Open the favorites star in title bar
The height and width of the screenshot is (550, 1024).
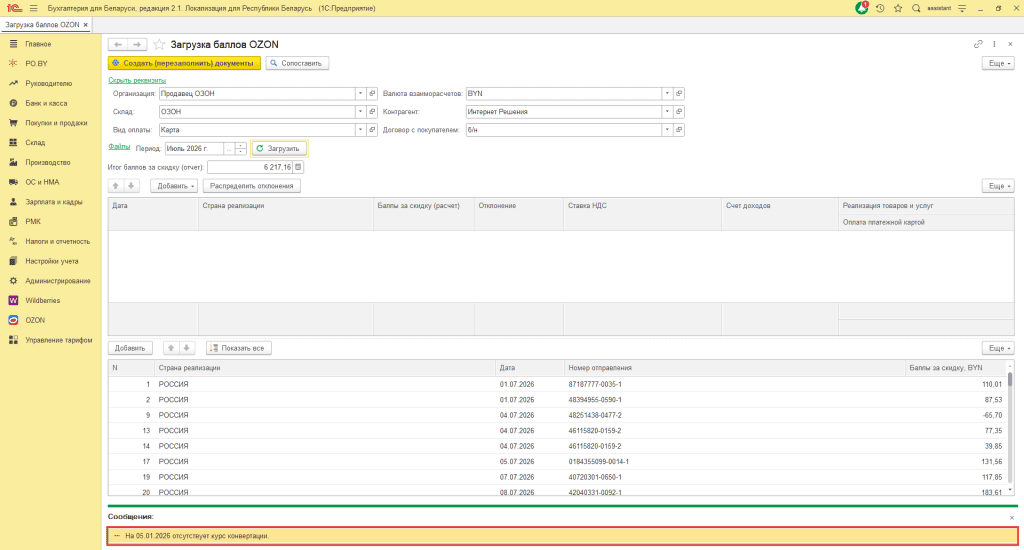[x=898, y=8]
